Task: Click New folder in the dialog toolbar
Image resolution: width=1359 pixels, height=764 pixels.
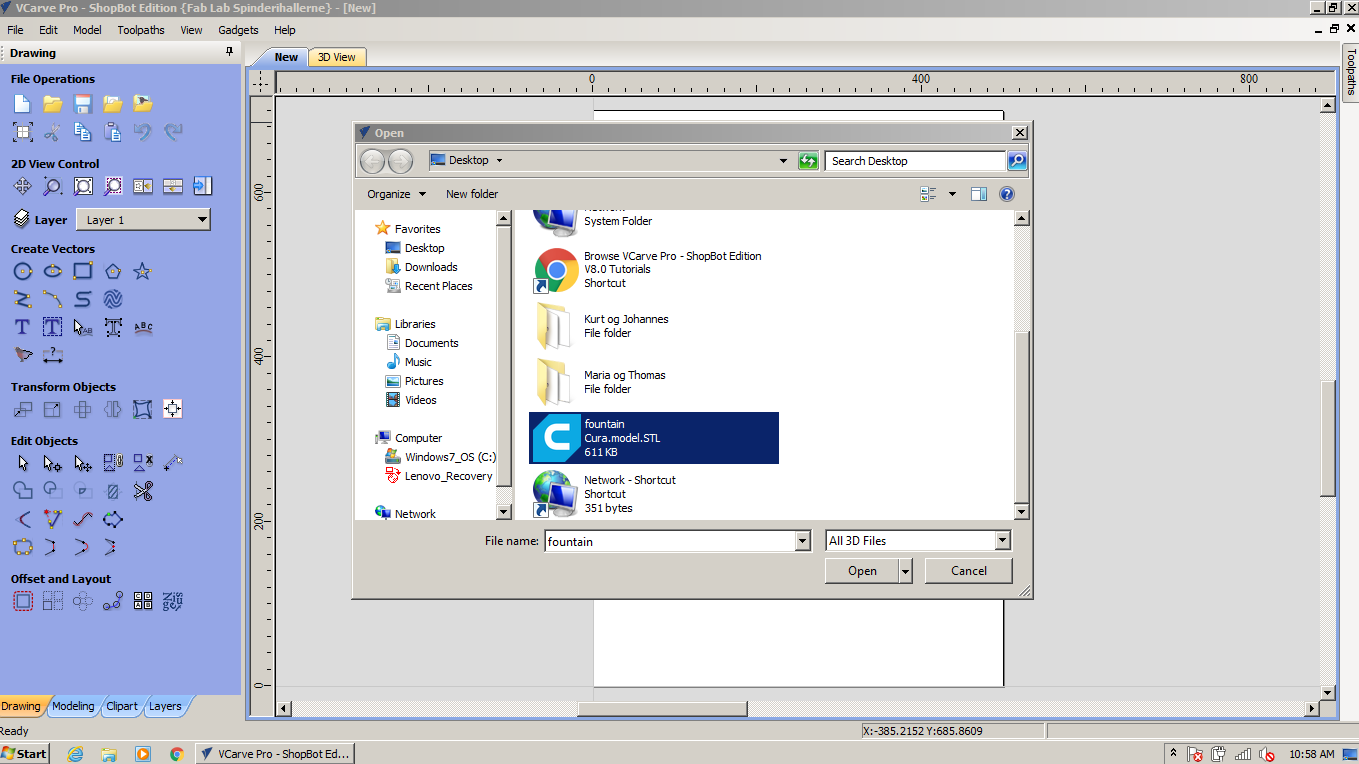Action: 472,194
